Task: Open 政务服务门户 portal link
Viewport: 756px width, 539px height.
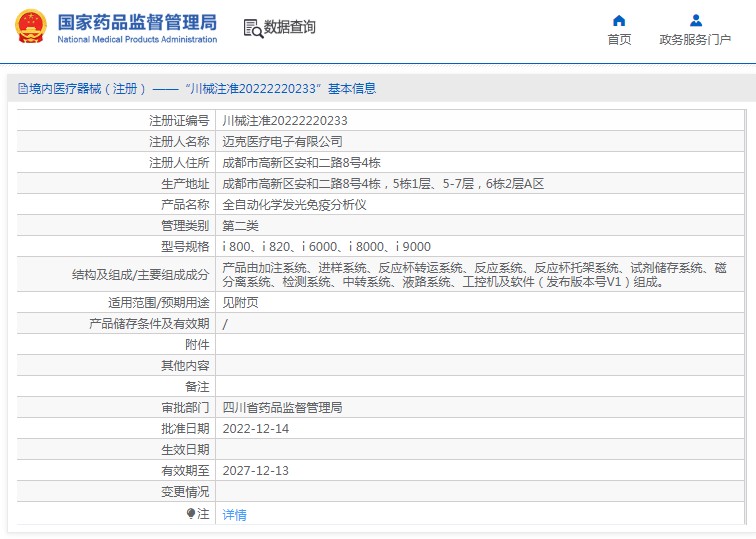Action: point(695,40)
